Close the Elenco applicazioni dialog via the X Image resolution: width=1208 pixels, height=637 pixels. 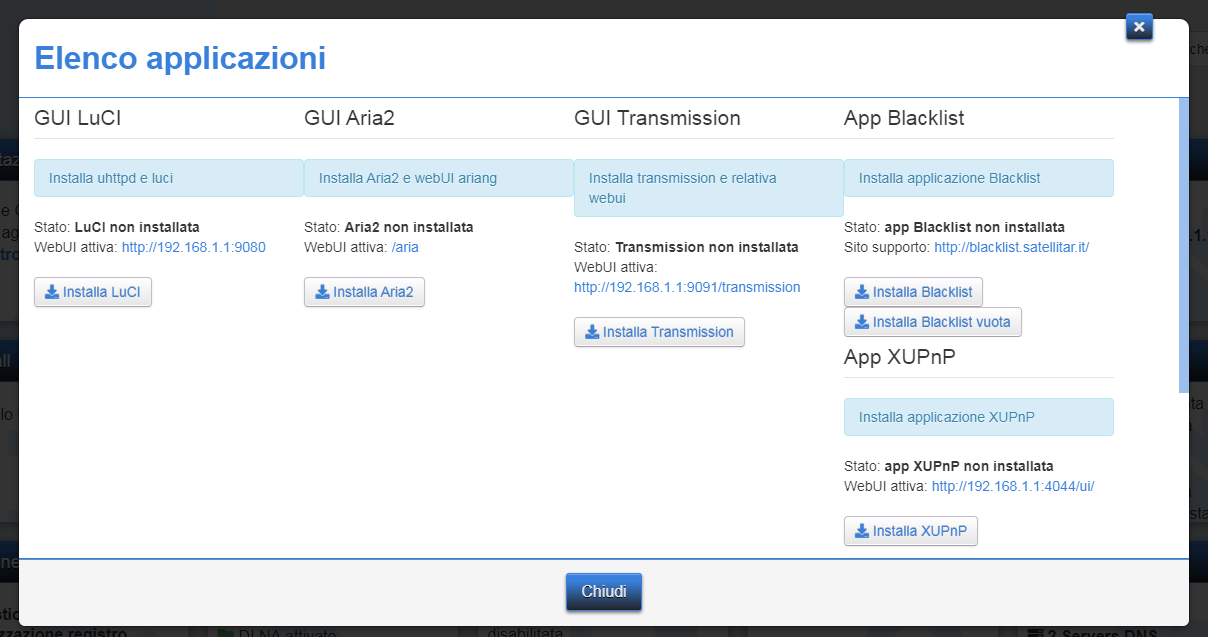coord(1139,27)
